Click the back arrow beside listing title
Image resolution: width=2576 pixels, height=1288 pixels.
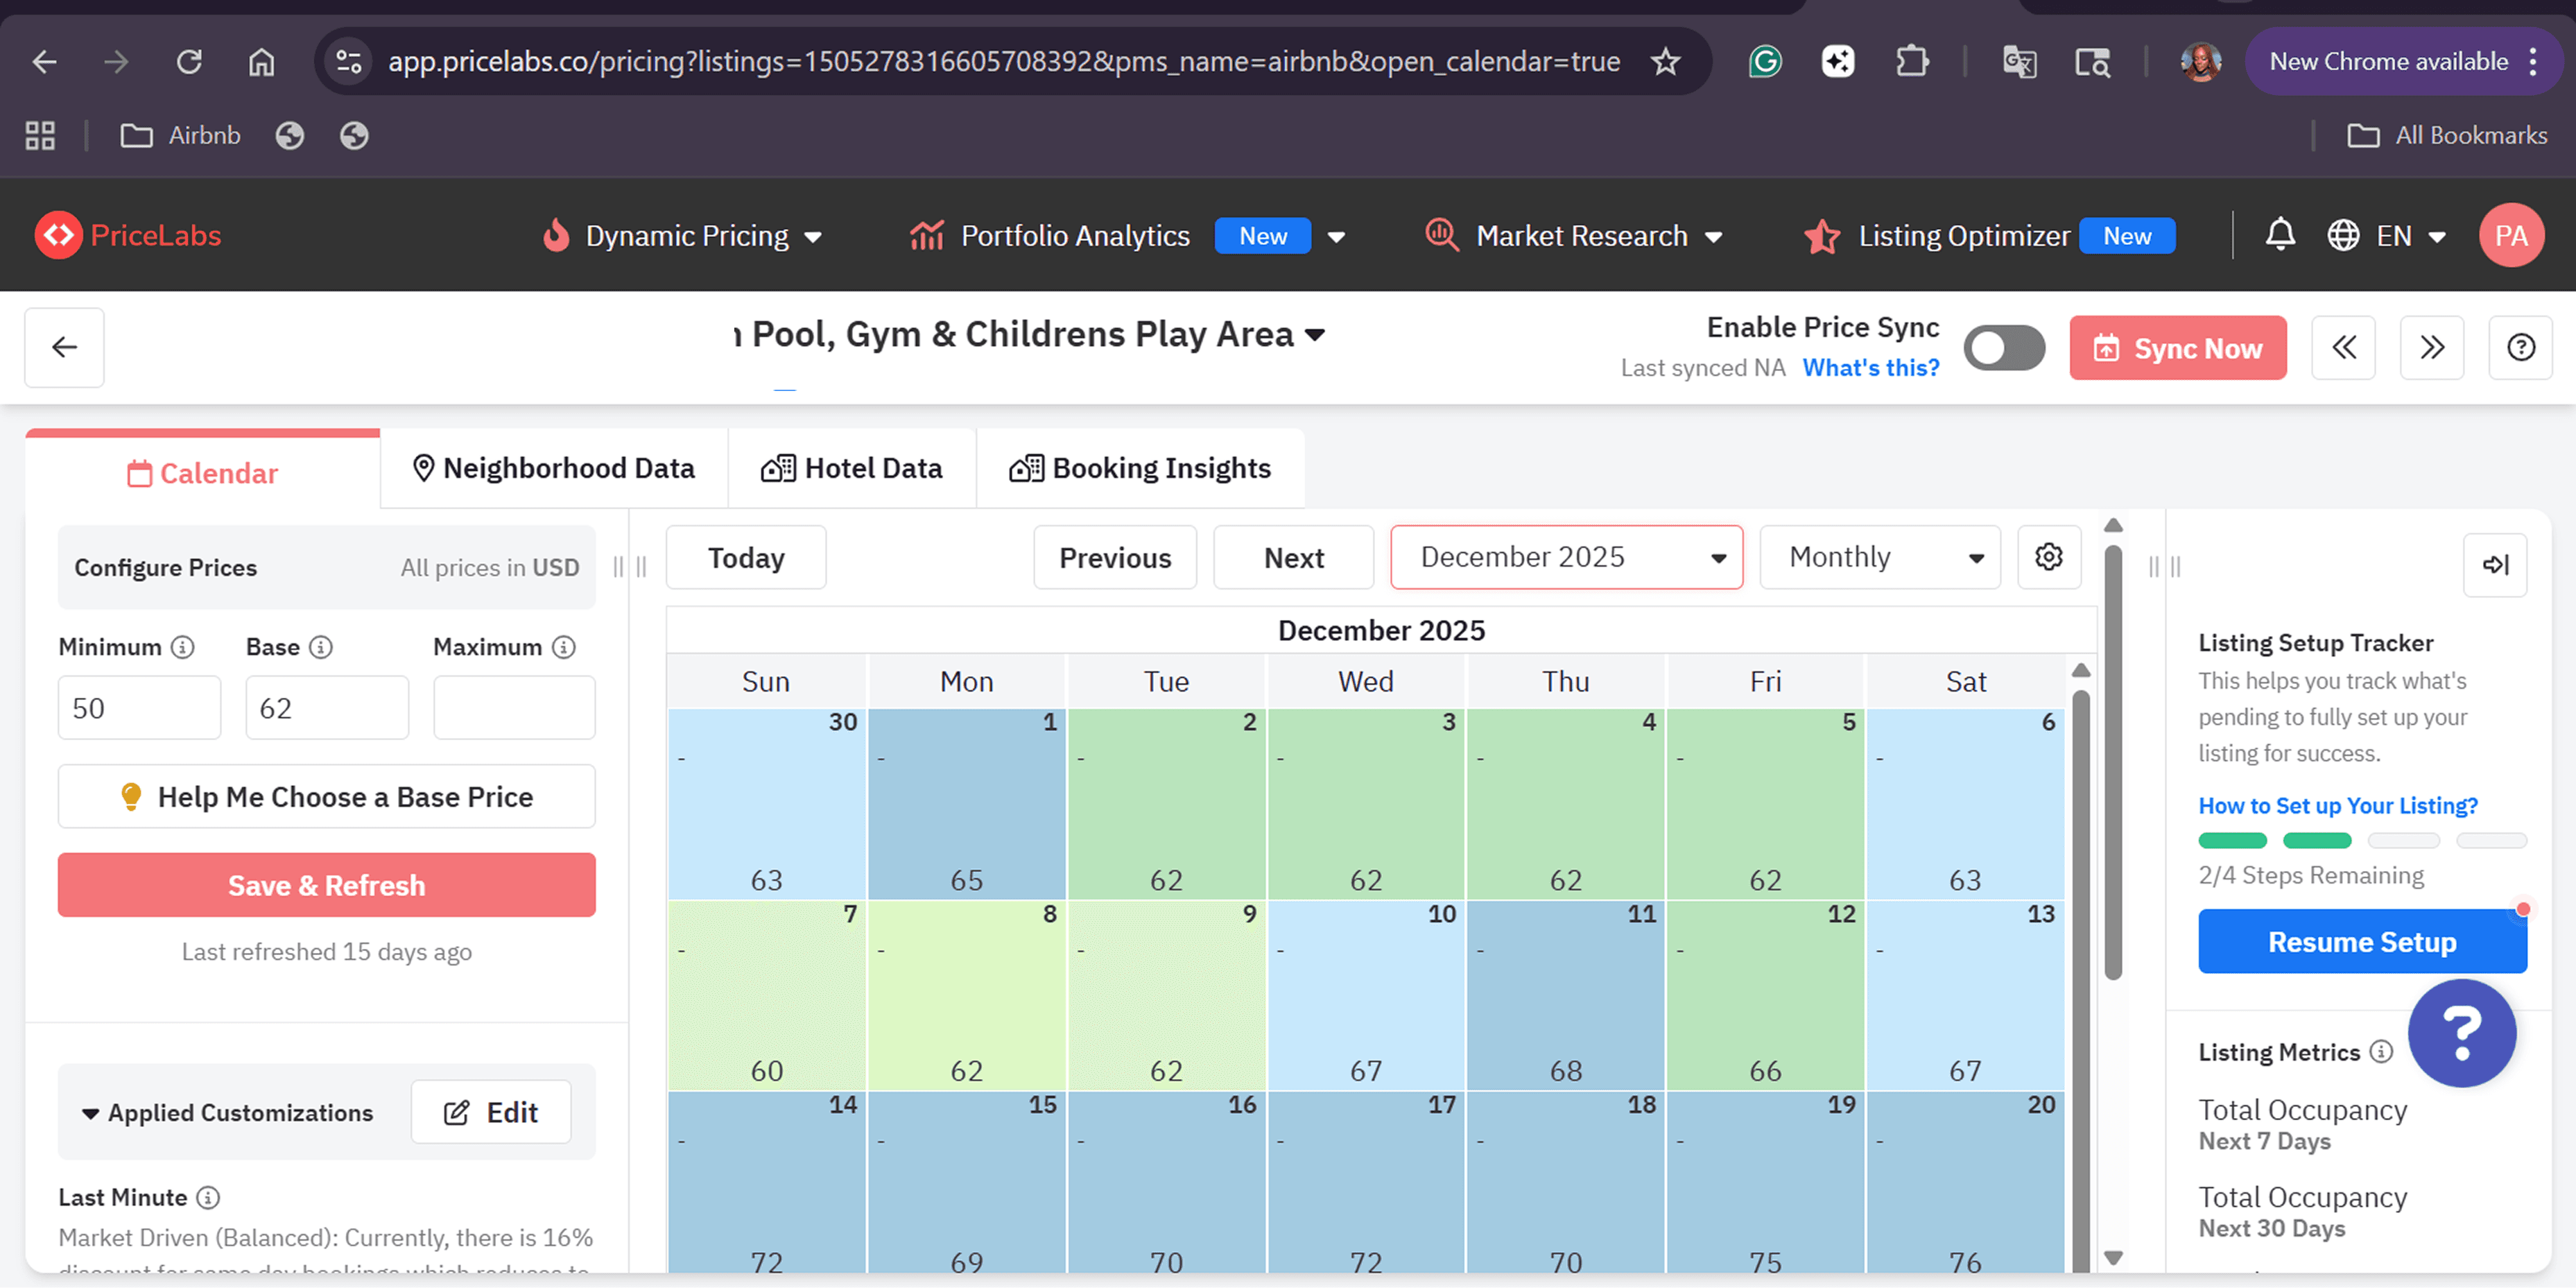coord(64,347)
